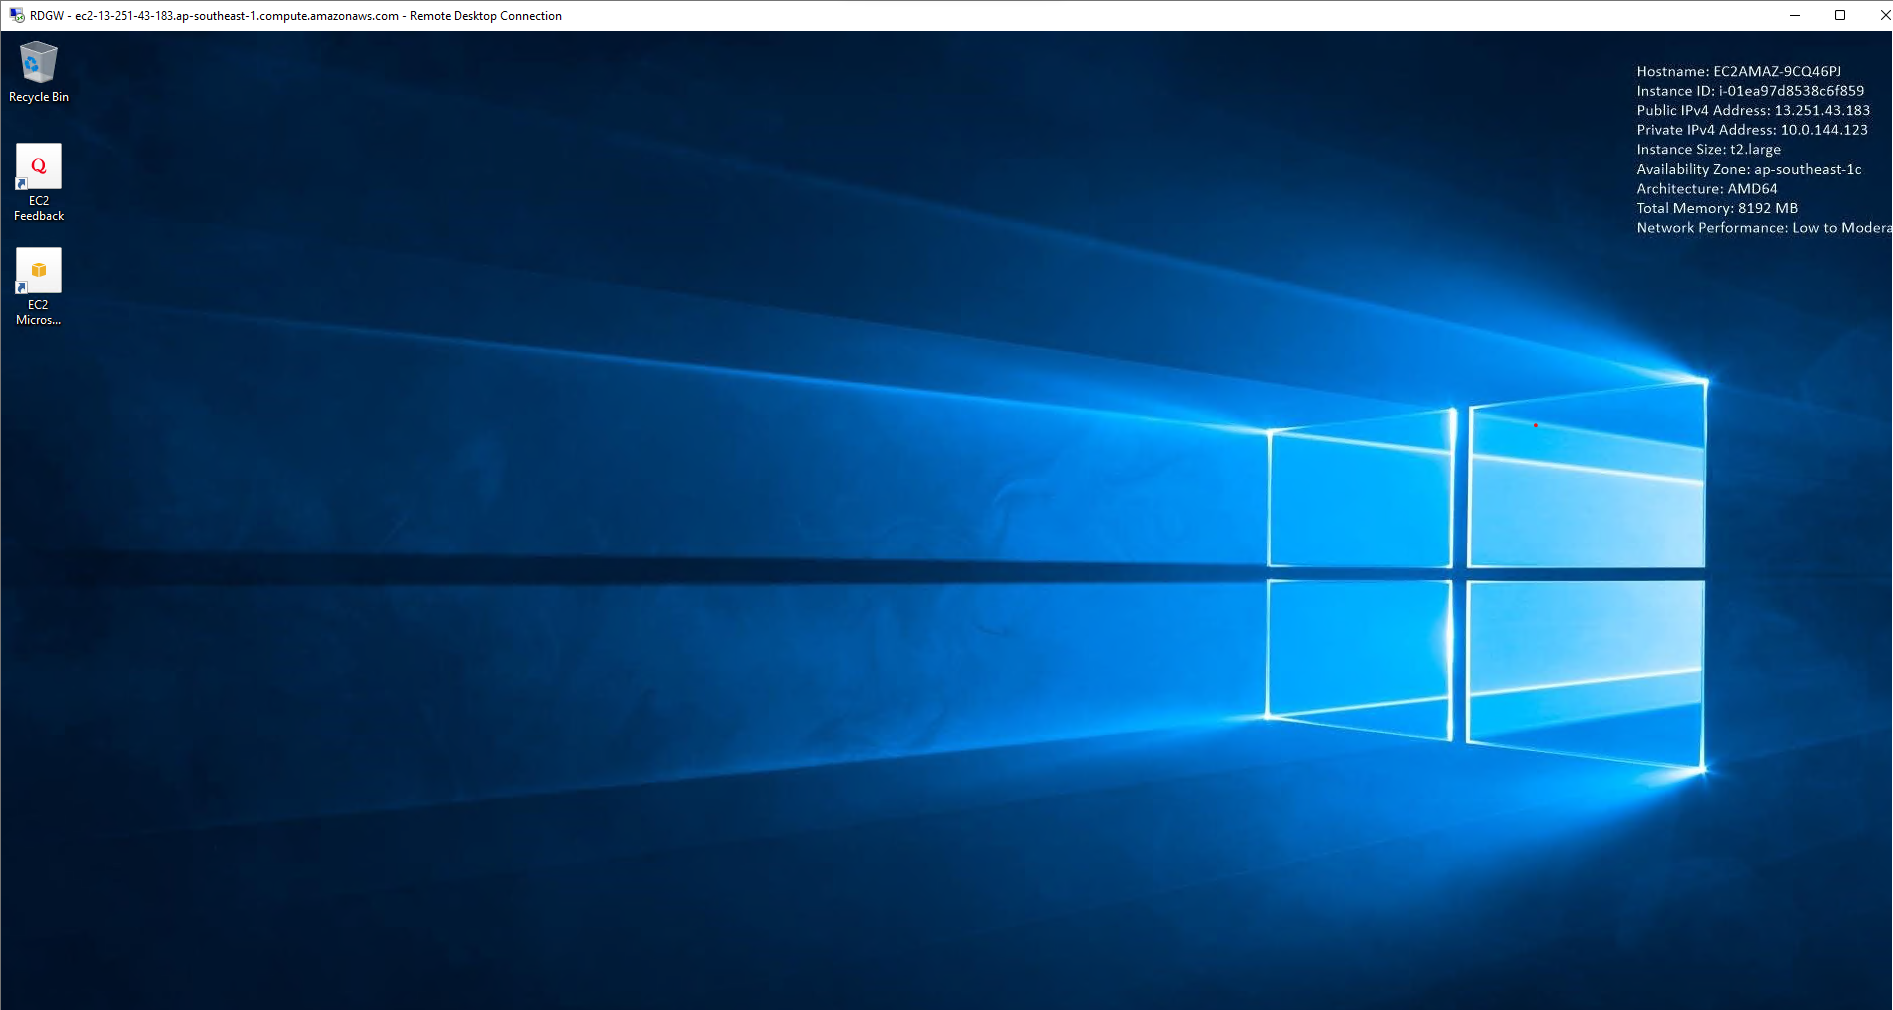This screenshot has height=1010, width=1893.
Task: Minimize the Remote Desktop Connection window
Action: (1795, 15)
